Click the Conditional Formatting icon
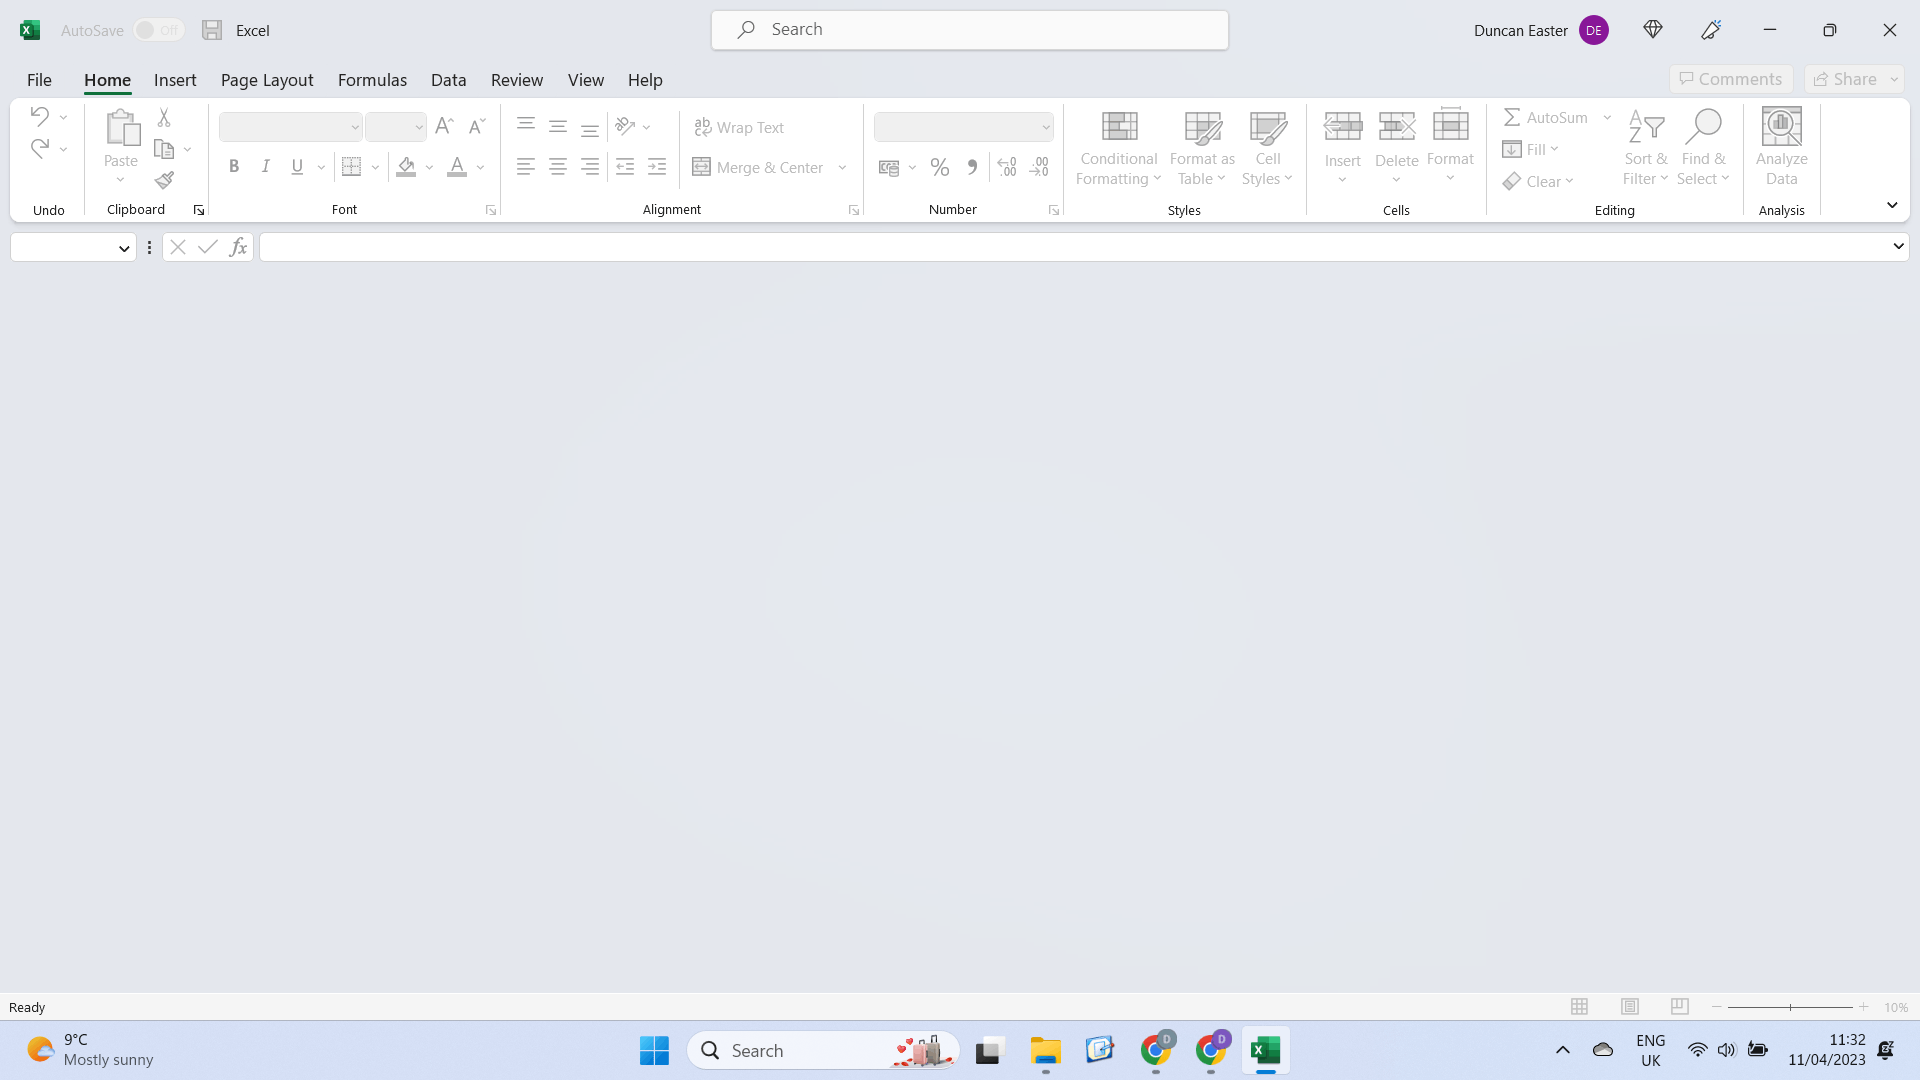Screen dimensions: 1920x1080 click(x=1118, y=148)
